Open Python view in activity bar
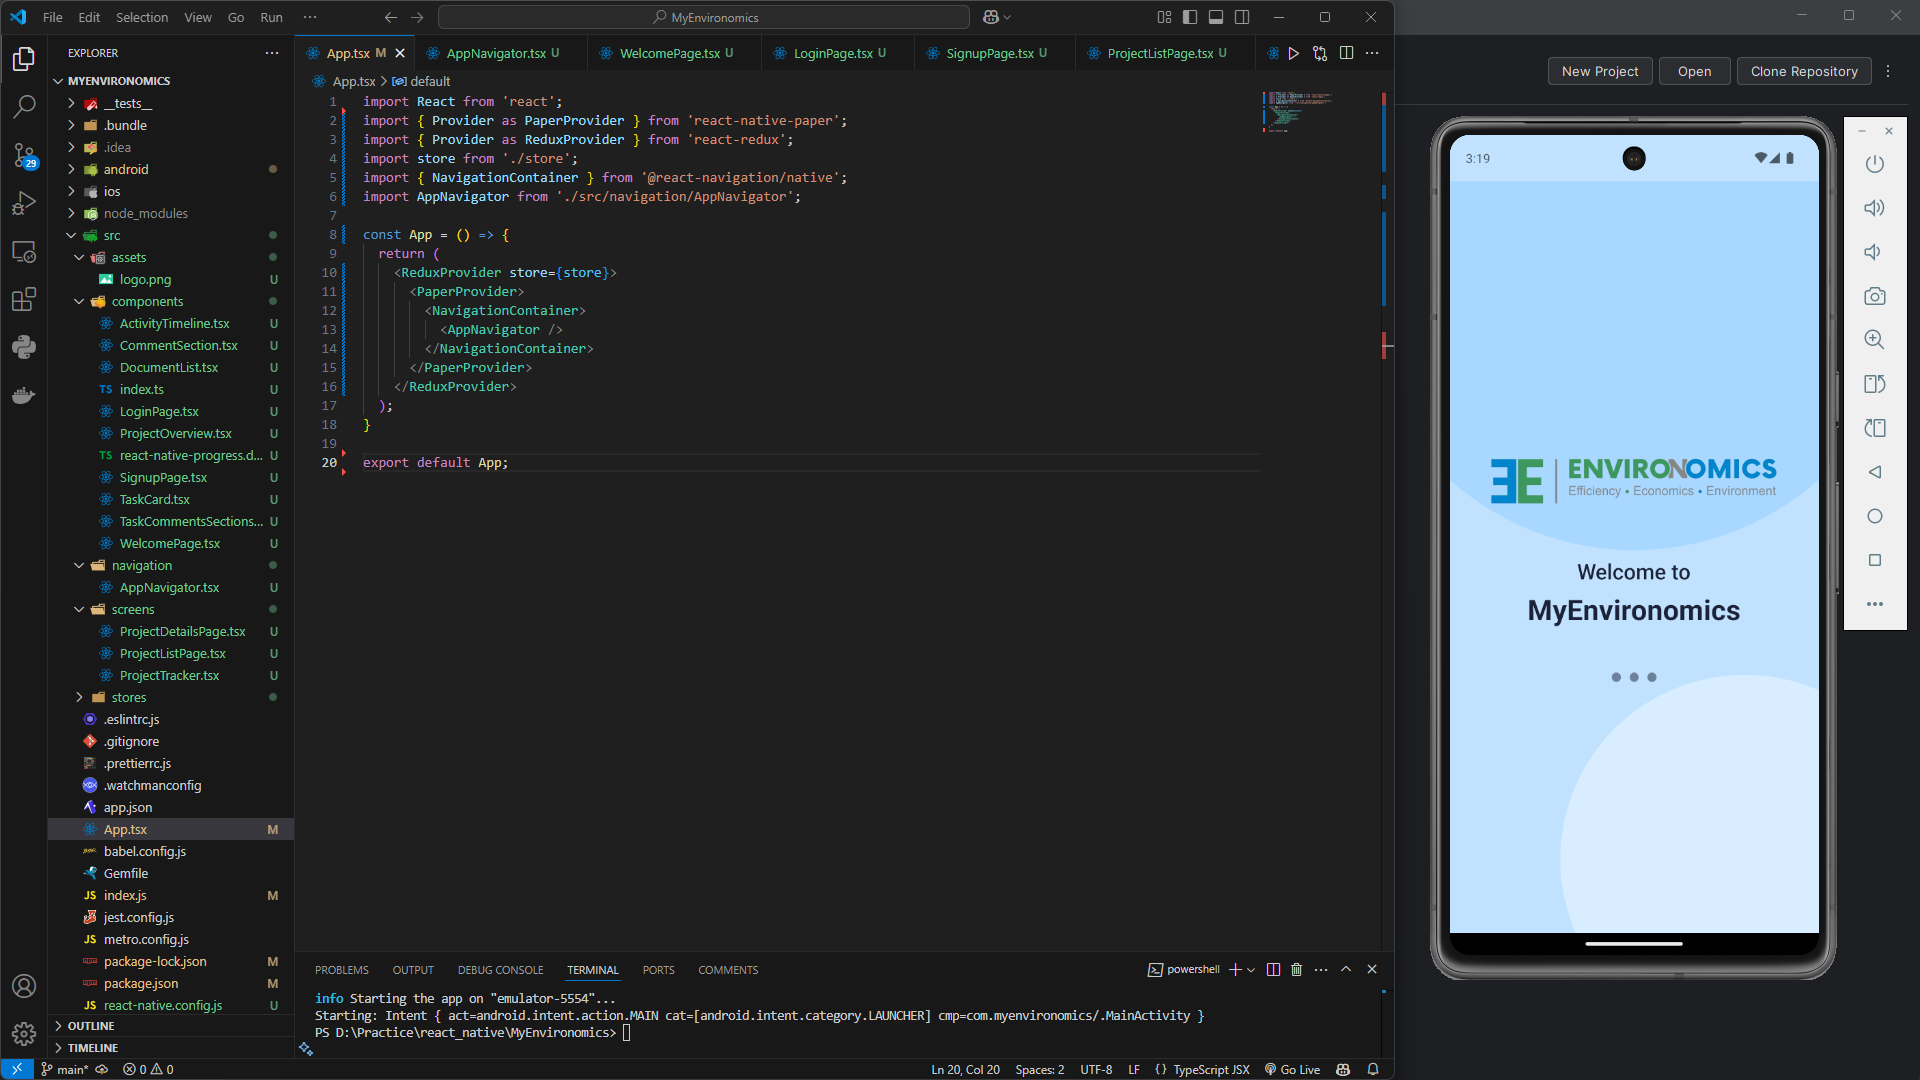Image resolution: width=1920 pixels, height=1080 pixels. coord(24,347)
